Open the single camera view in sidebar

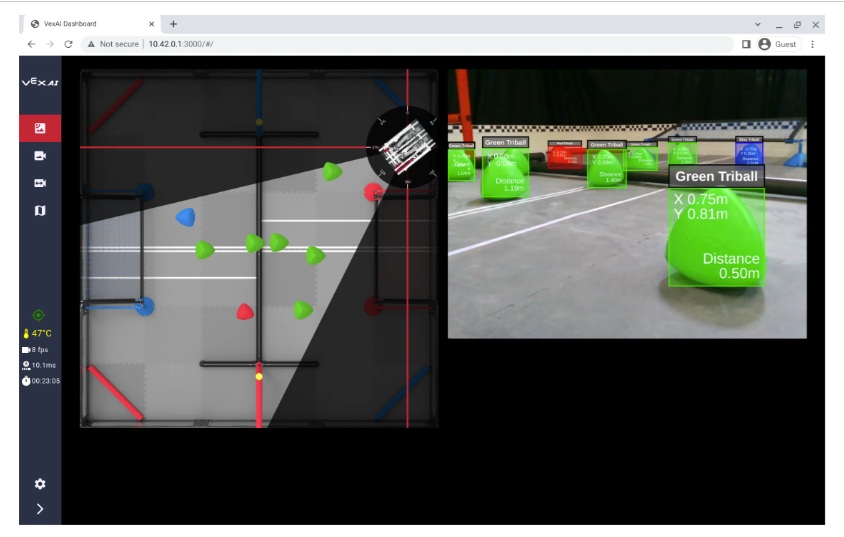[40, 156]
